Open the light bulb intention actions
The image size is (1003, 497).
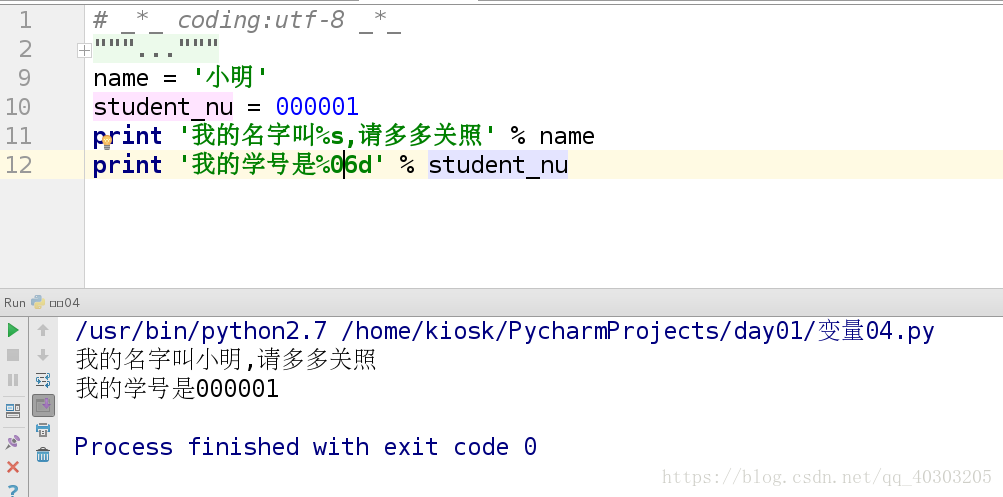tap(107, 142)
